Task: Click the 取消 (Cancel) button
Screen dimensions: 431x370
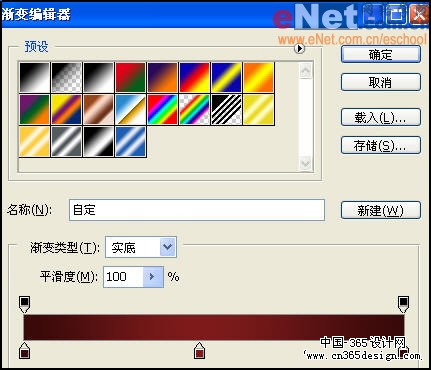Action: click(381, 82)
